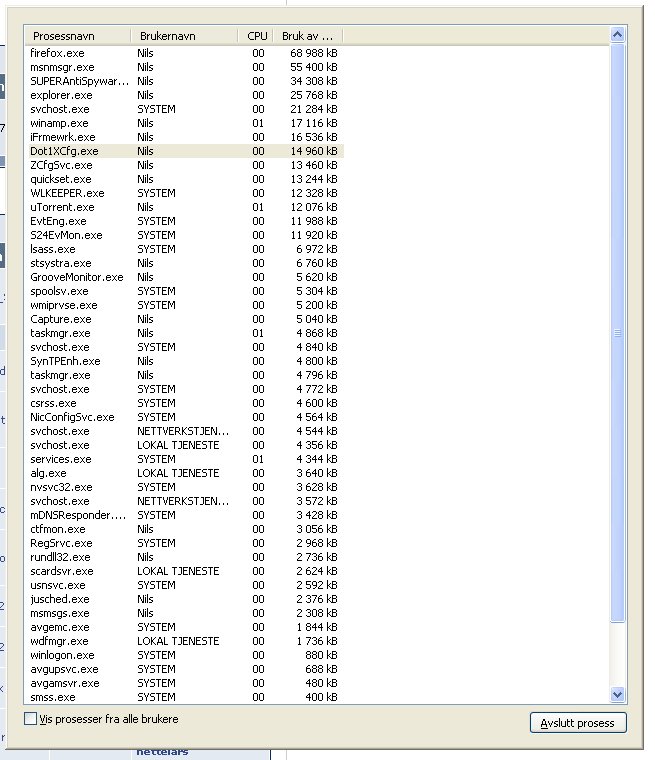The image size is (655, 760).
Task: Select the winlogon.exe process
Action: (x=184, y=655)
